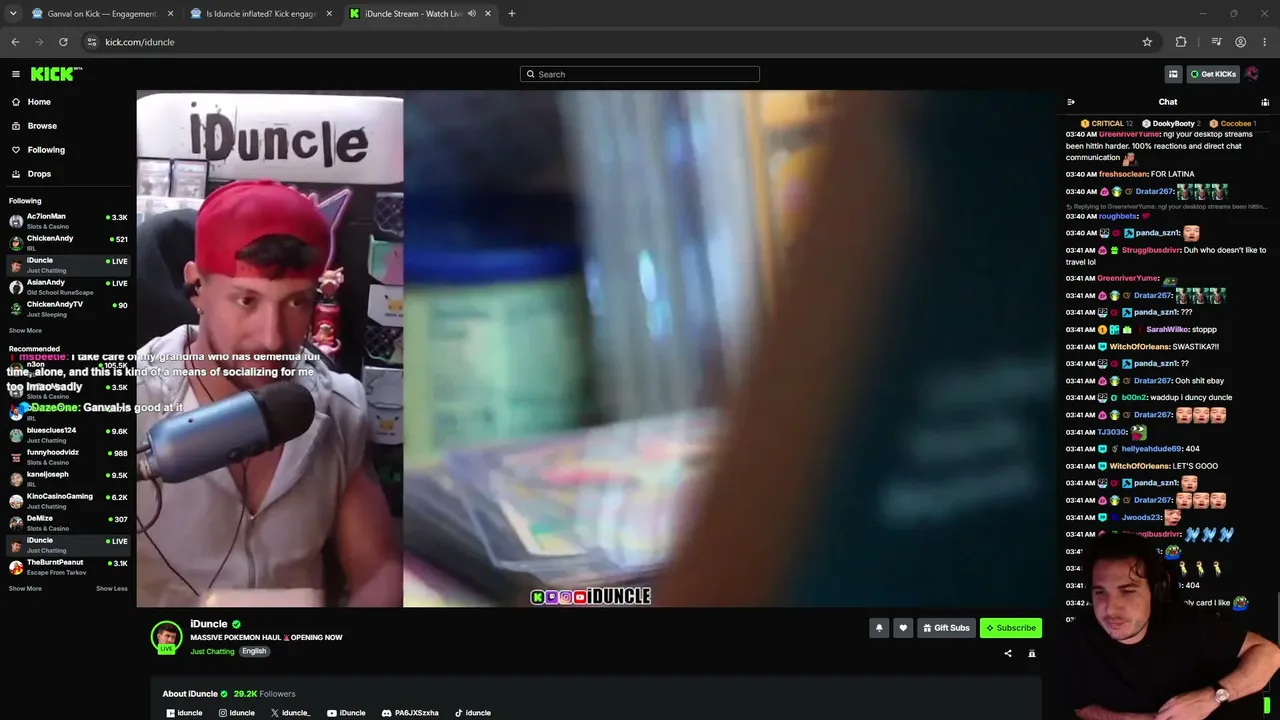The image size is (1280, 720).
Task: Open ChickenAndyTV channel in Following list
Action: (x=68, y=309)
